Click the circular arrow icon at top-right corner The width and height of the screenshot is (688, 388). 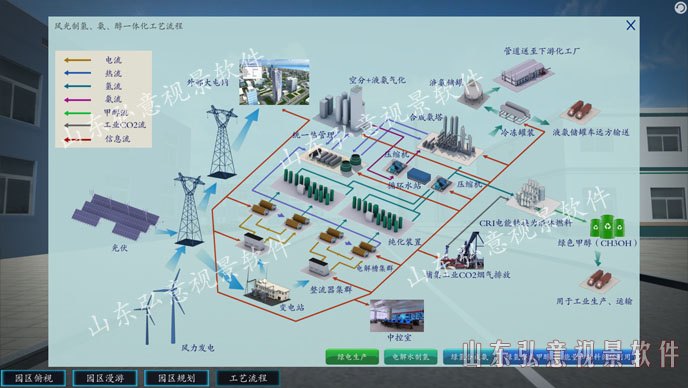coord(680,8)
